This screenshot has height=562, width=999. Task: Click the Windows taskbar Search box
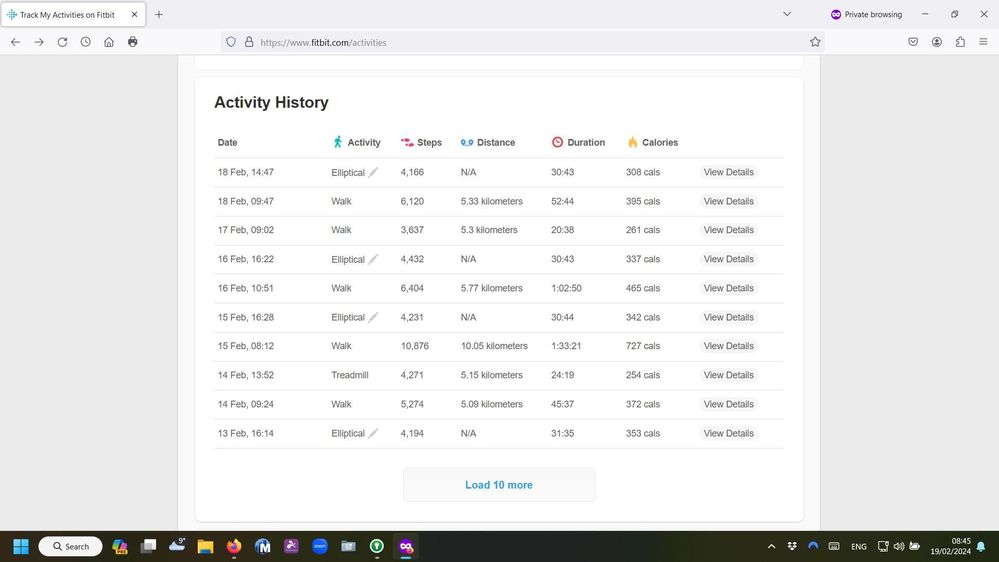click(70, 547)
